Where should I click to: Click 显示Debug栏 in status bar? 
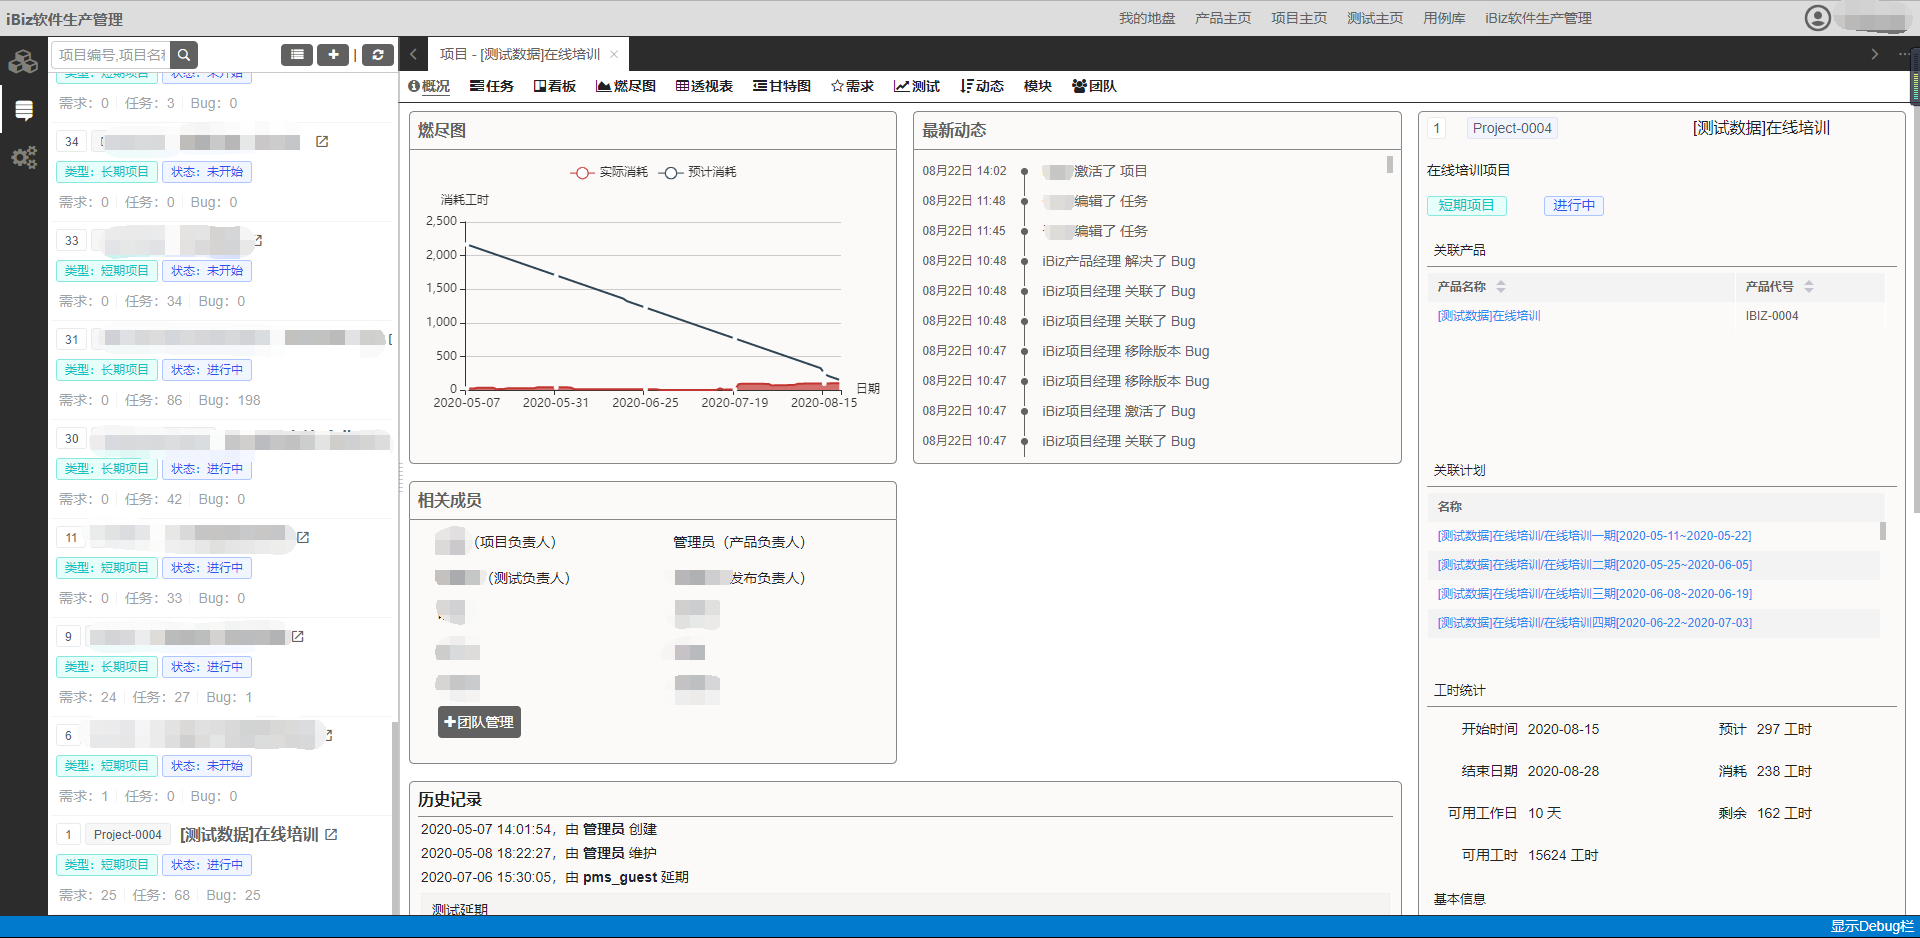click(x=1872, y=926)
